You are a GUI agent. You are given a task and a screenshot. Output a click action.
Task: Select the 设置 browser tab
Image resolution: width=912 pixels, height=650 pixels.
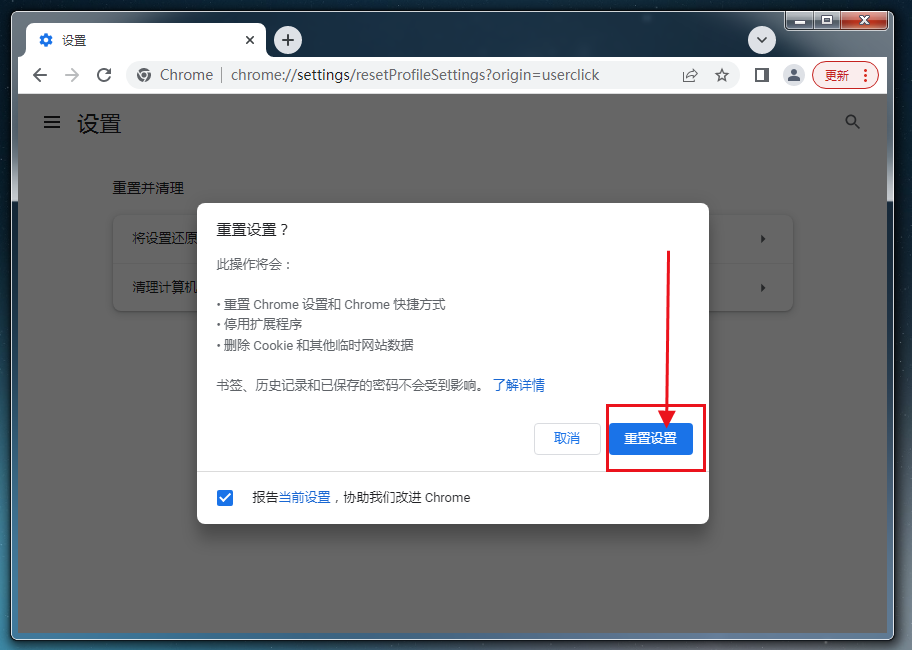[x=145, y=40]
